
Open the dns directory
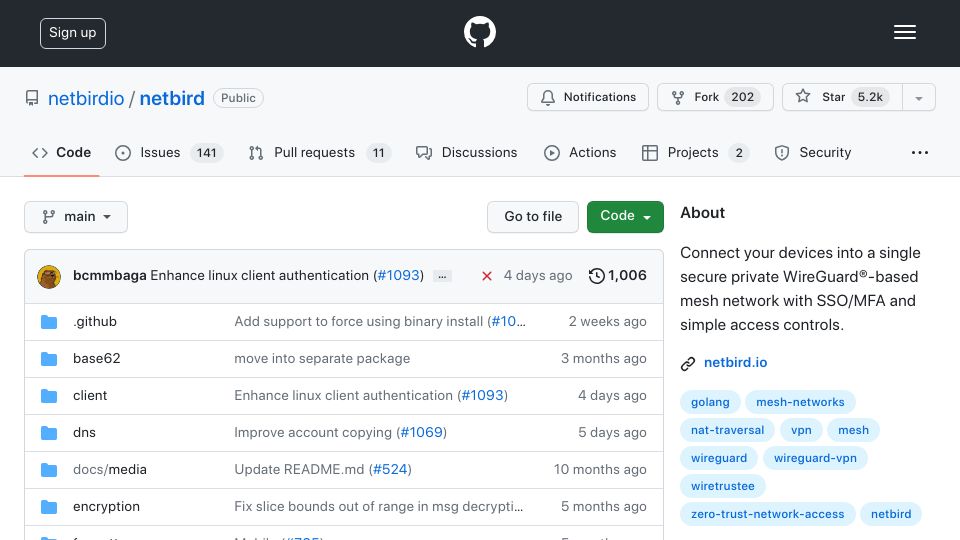click(84, 432)
